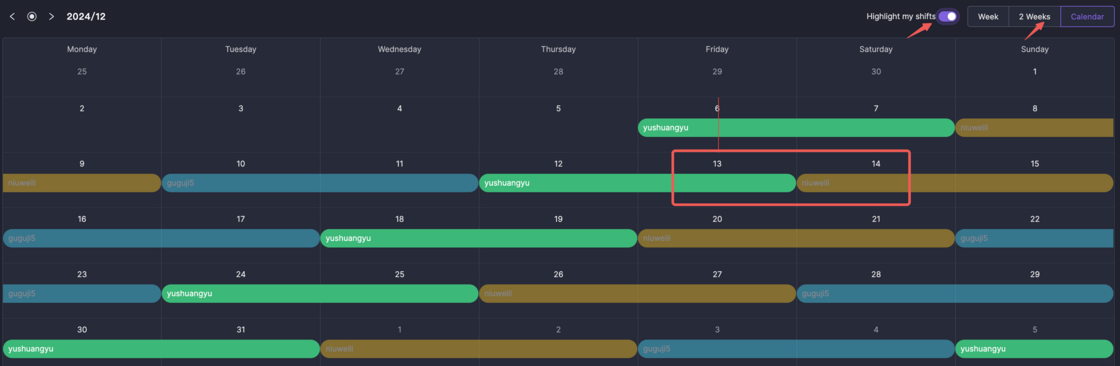Click the Sunday column header
Screen dimensions: 1120x366
pos(1034,49)
